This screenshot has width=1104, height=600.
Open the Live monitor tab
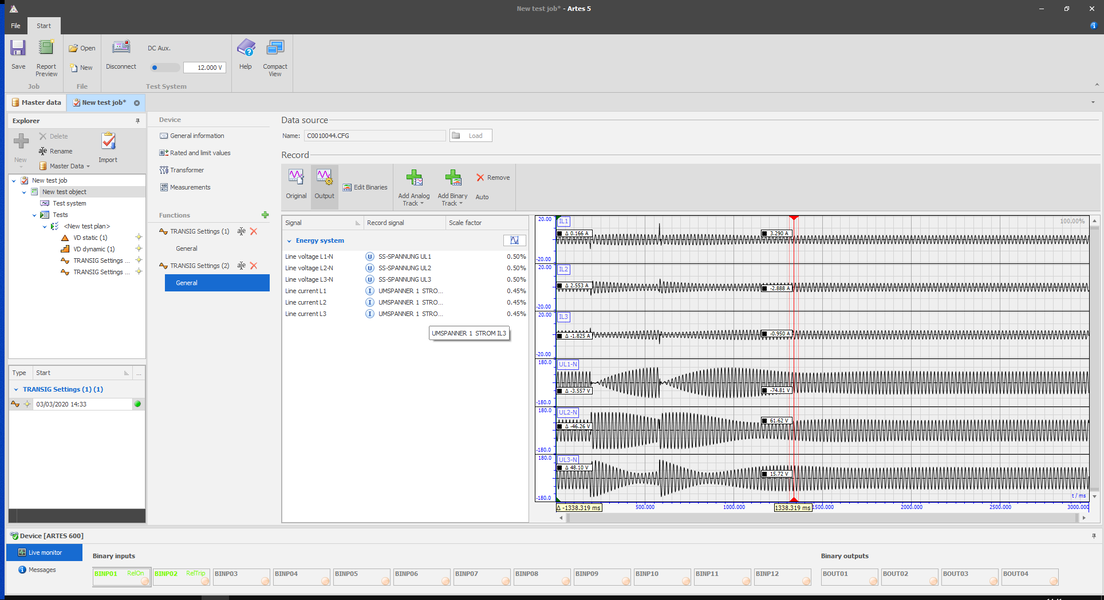coord(44,553)
